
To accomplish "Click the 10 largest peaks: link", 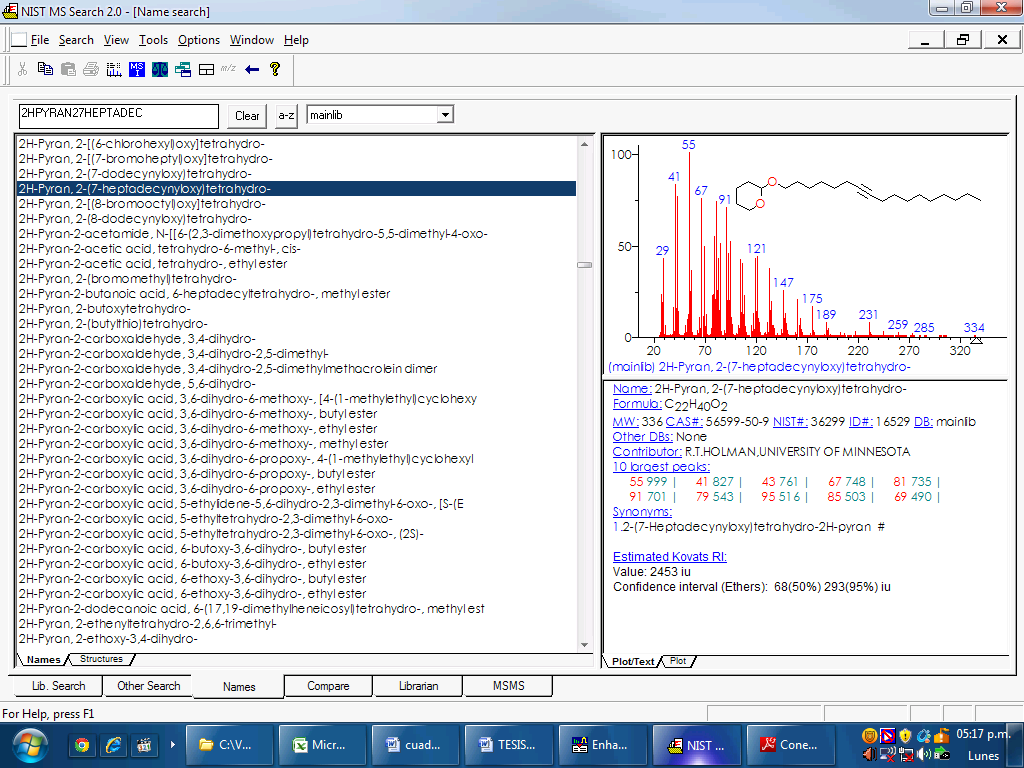I will [x=661, y=466].
